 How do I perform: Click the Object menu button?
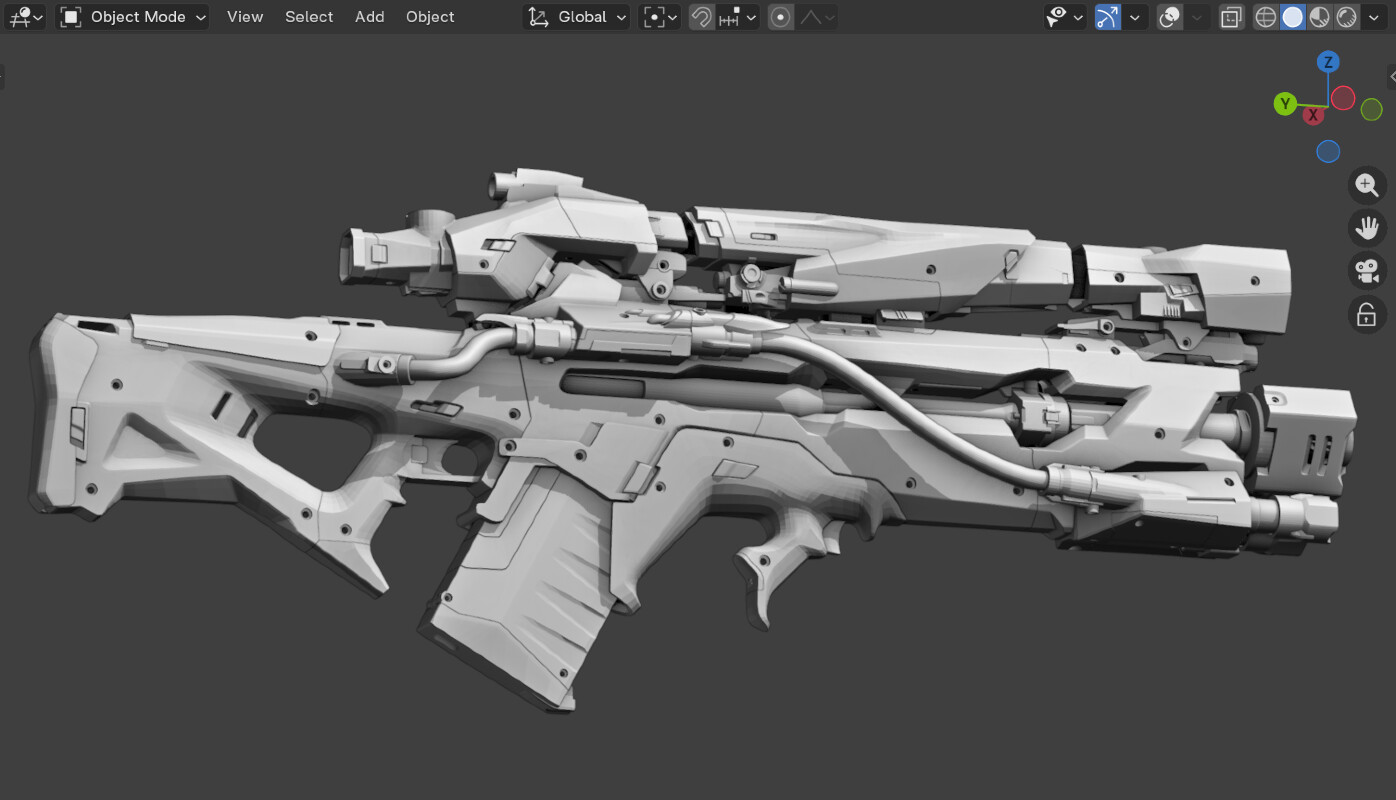click(x=430, y=17)
